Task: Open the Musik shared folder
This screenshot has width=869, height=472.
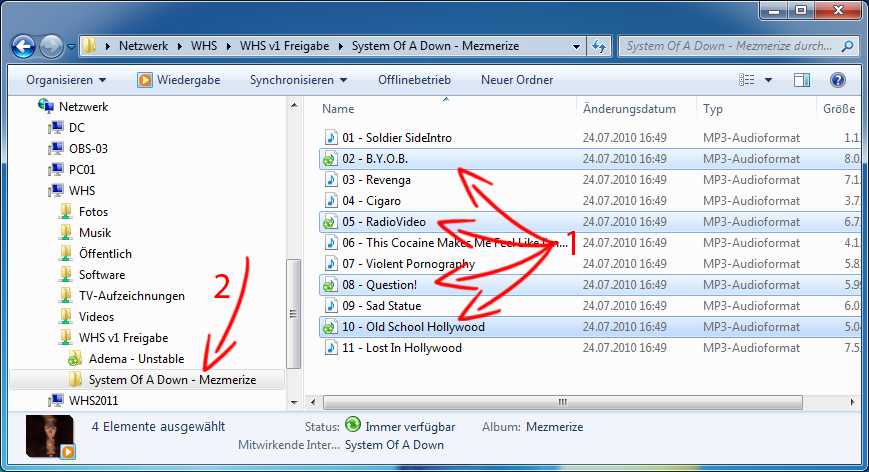Action: [95, 233]
